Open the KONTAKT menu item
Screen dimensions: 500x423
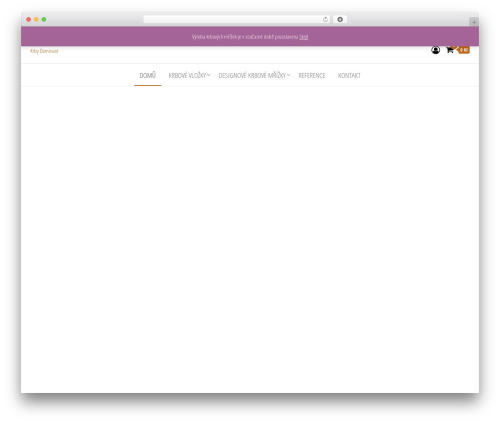[x=349, y=75]
